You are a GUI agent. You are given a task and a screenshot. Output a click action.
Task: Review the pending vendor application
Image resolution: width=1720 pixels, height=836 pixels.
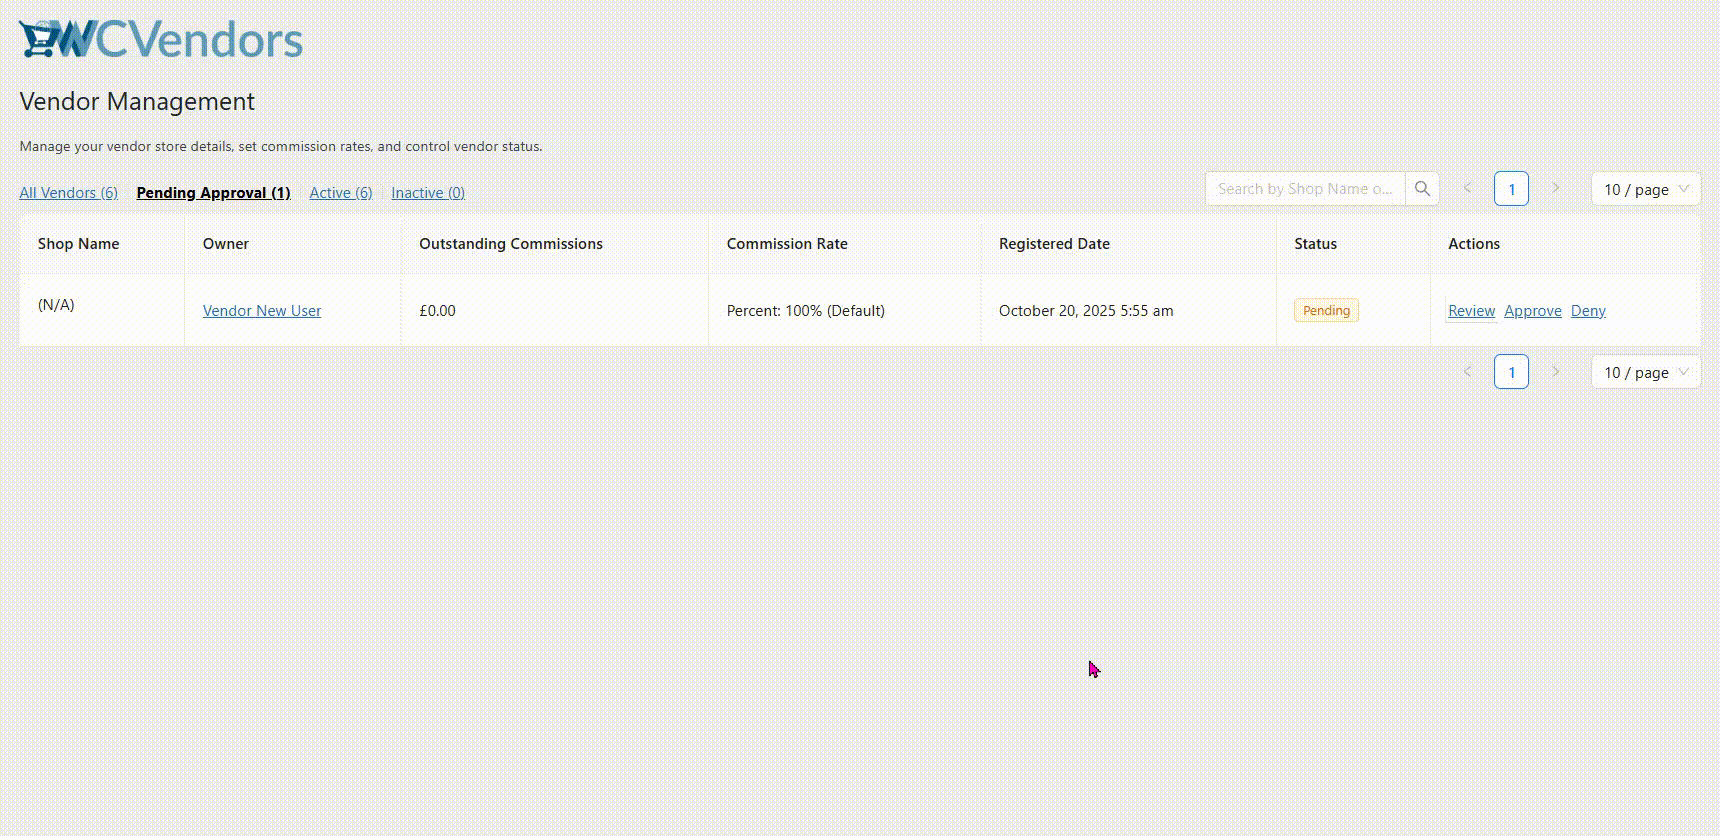[1471, 311]
